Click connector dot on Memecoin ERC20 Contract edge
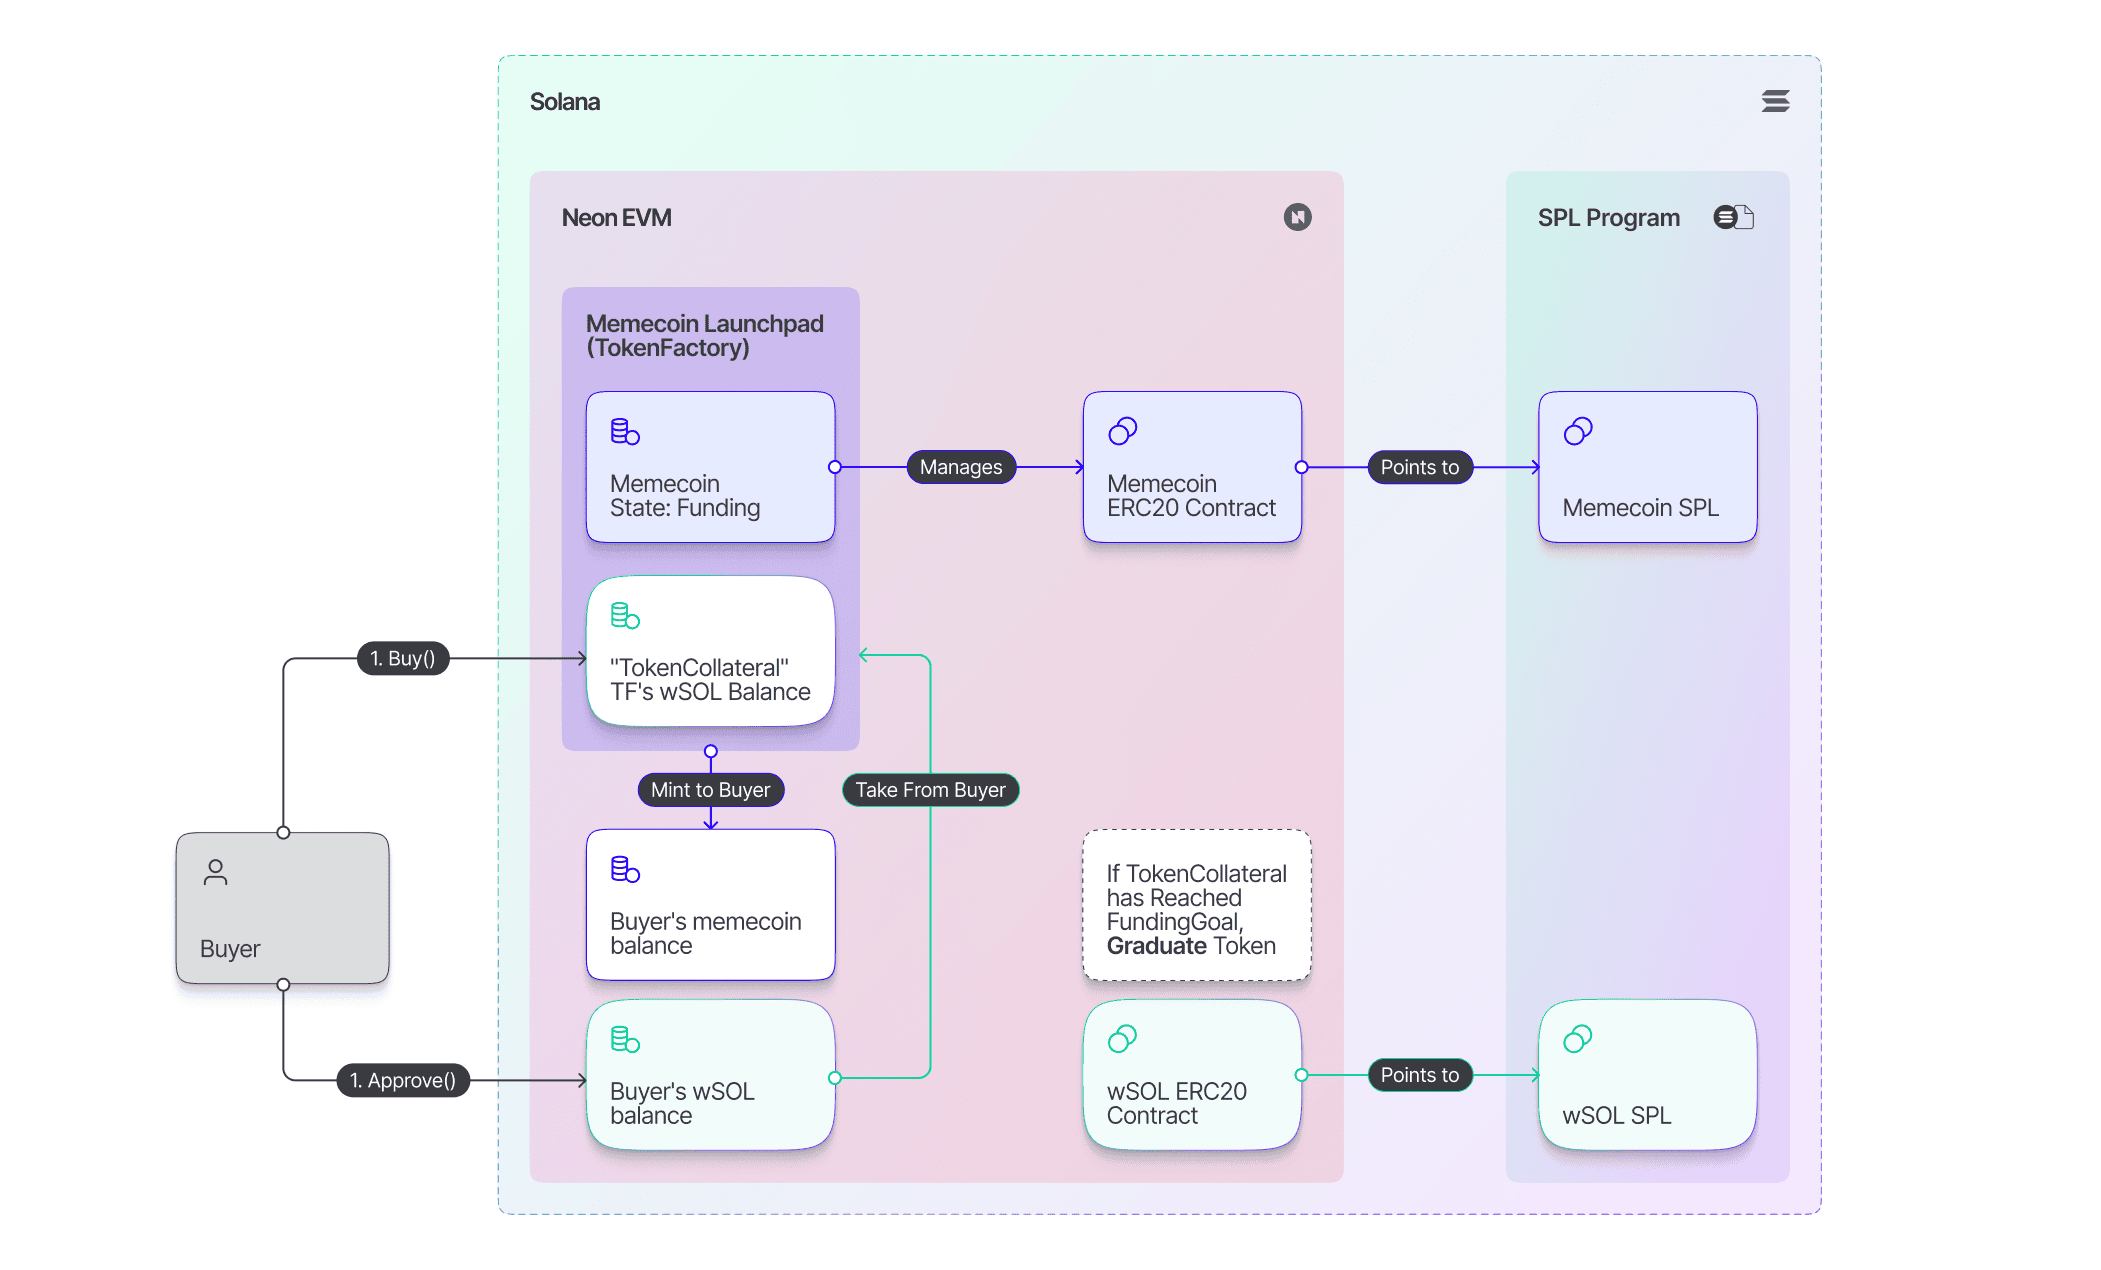 coord(1301,467)
